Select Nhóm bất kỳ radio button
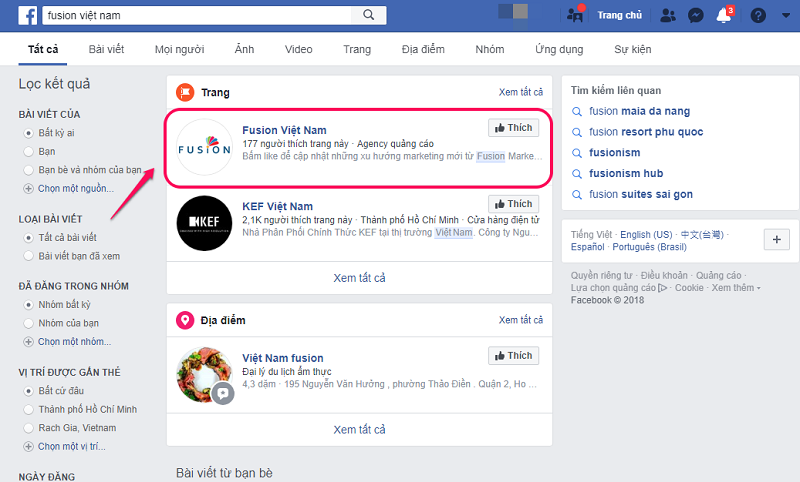 (x=29, y=305)
